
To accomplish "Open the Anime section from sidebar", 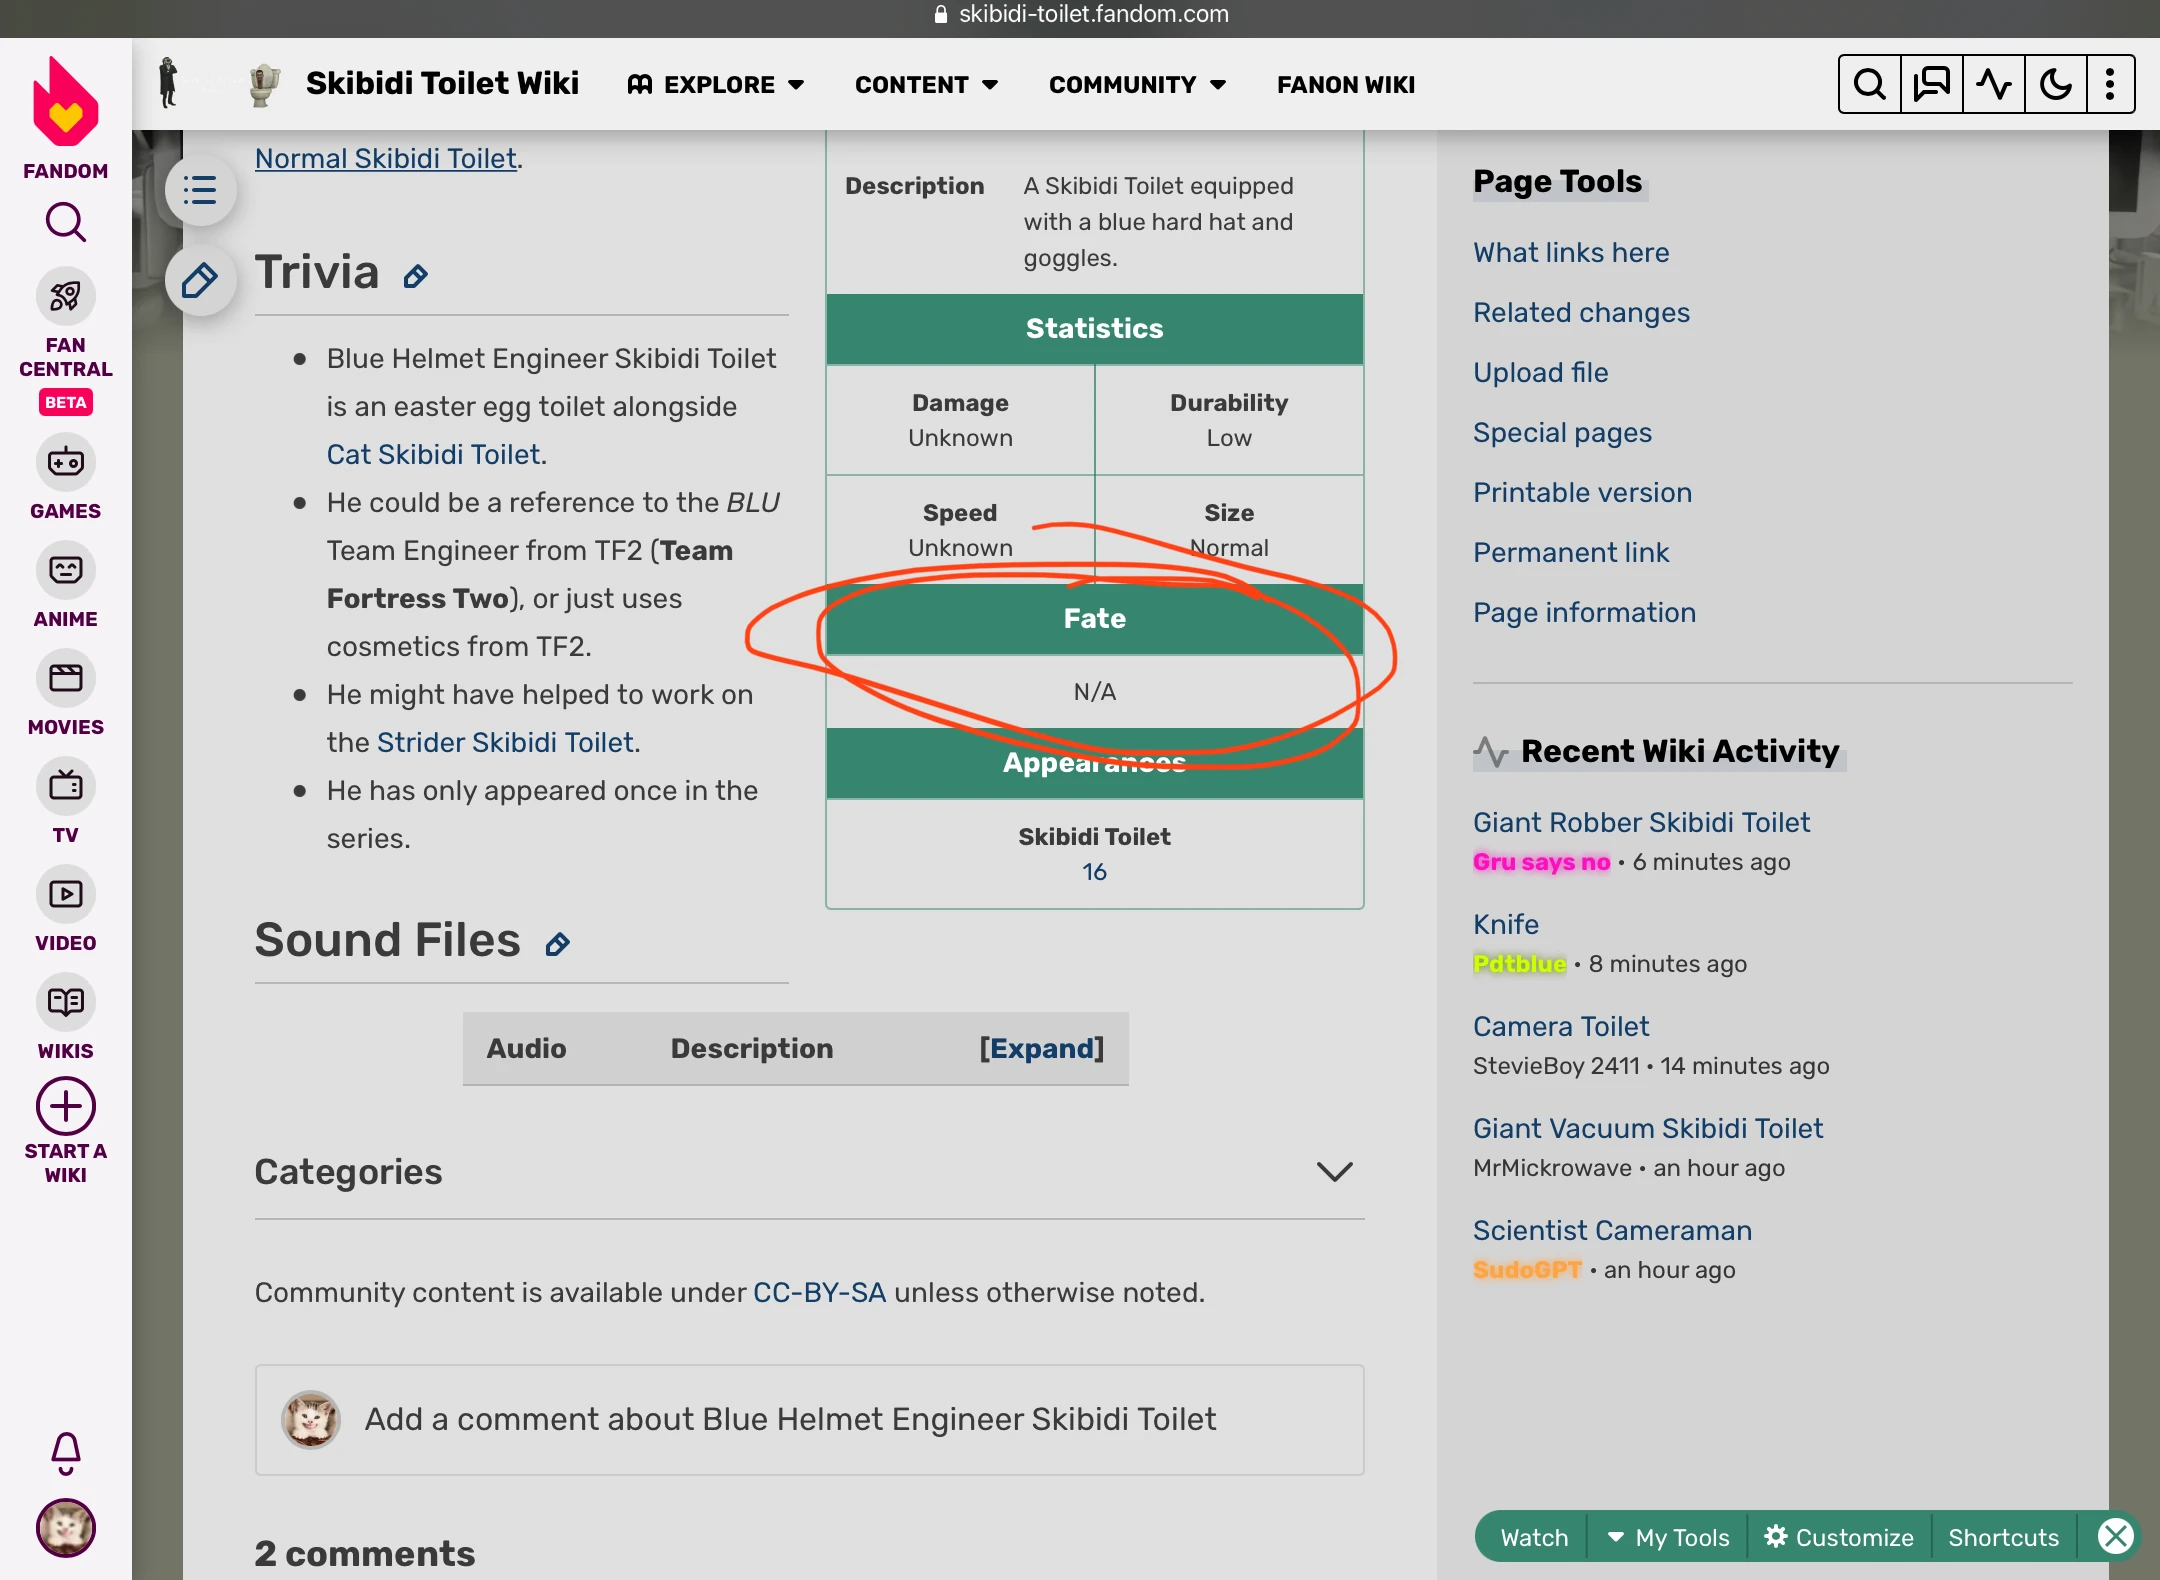I will coord(65,571).
